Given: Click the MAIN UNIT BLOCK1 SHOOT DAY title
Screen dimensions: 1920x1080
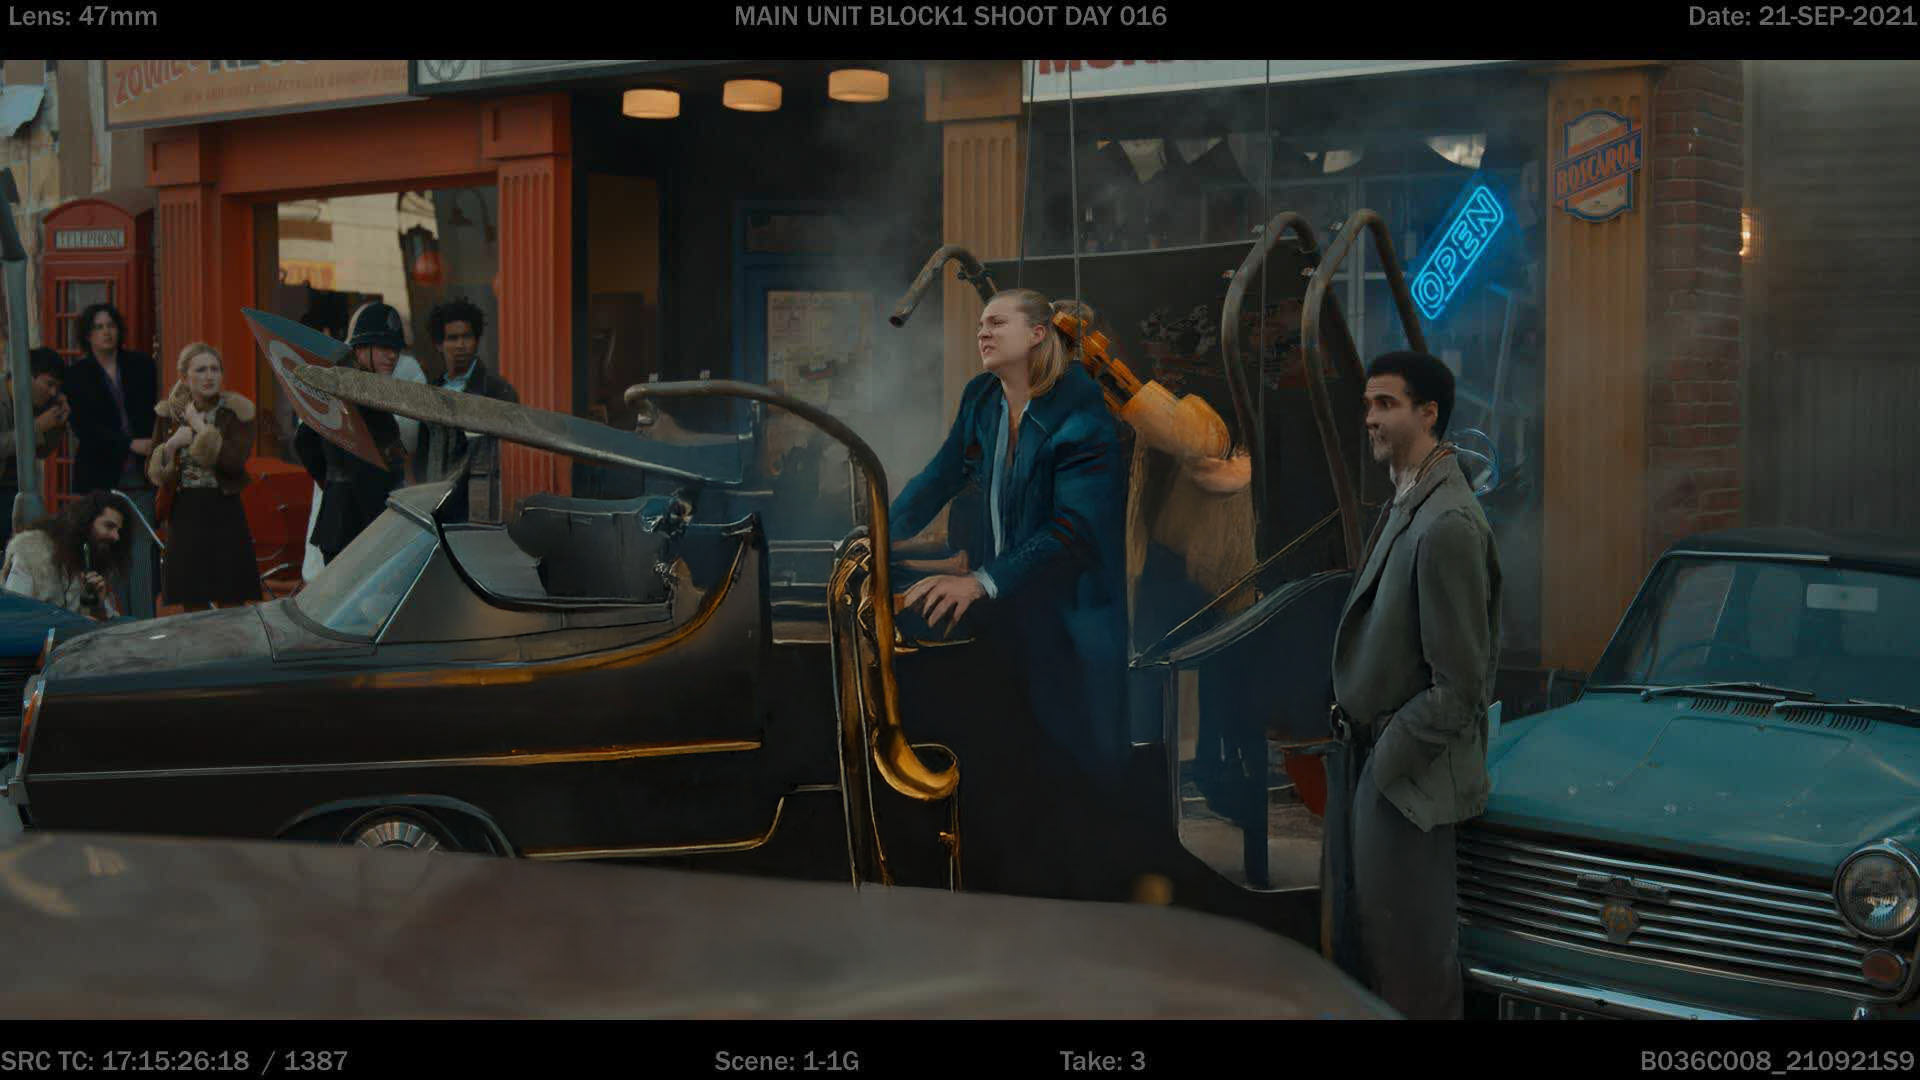Looking at the screenshot, I should coord(950,16).
